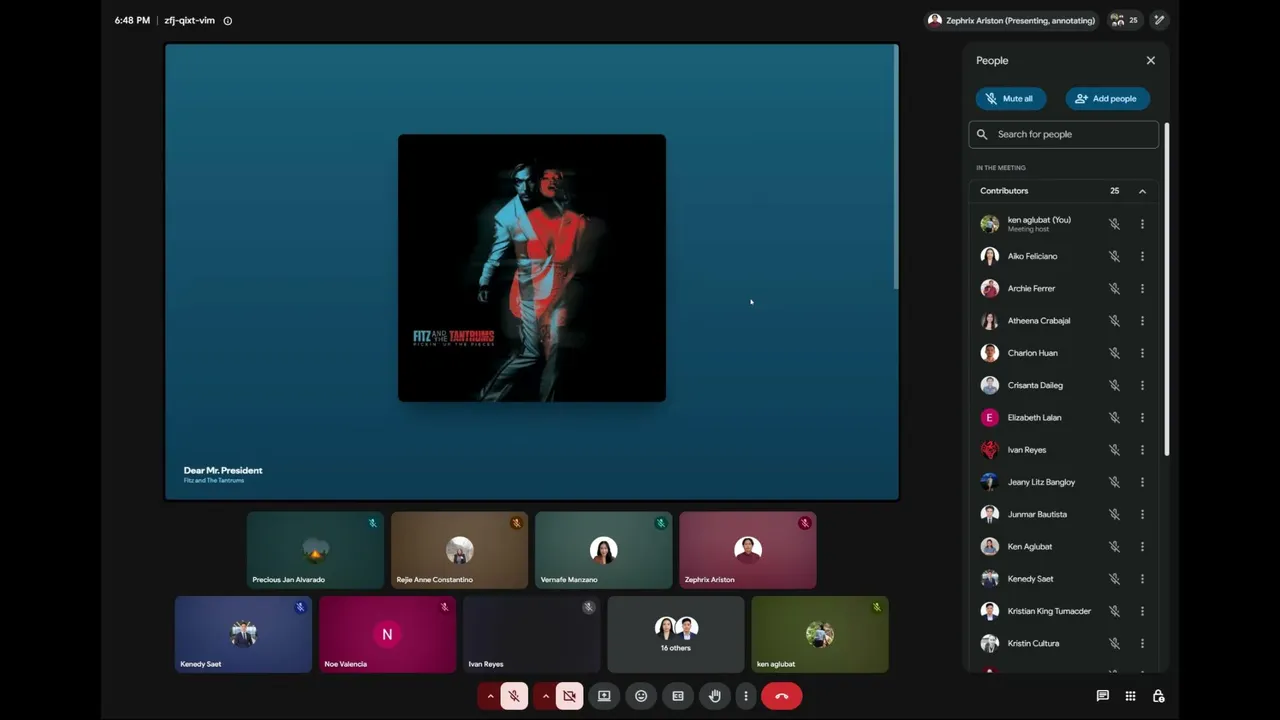Mute Charlon Huan's microphone
Image resolution: width=1280 pixels, height=720 pixels.
coord(1114,353)
